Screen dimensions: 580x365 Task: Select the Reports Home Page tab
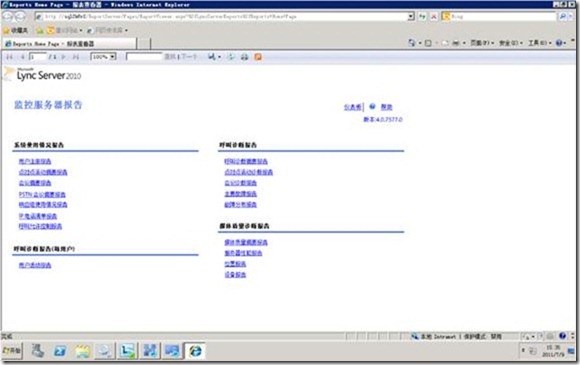(x=70, y=44)
